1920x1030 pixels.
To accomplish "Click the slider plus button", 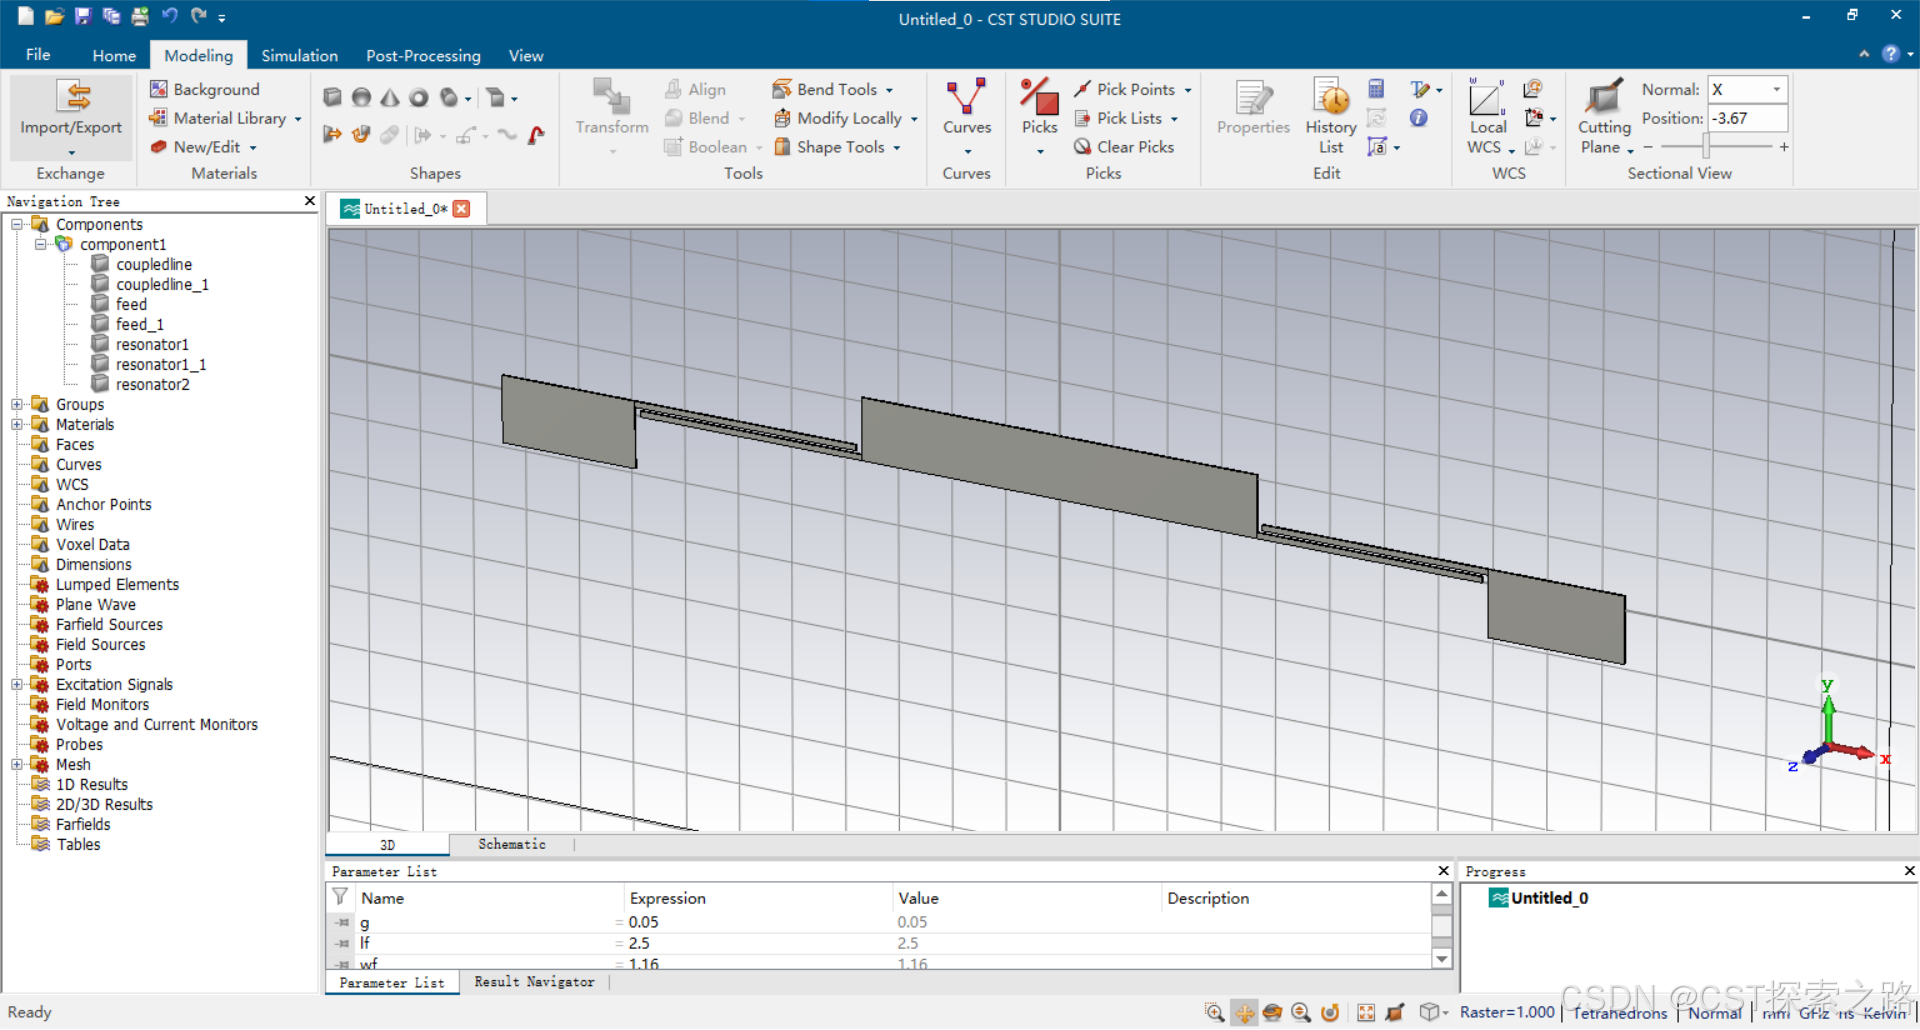I will 1784,147.
